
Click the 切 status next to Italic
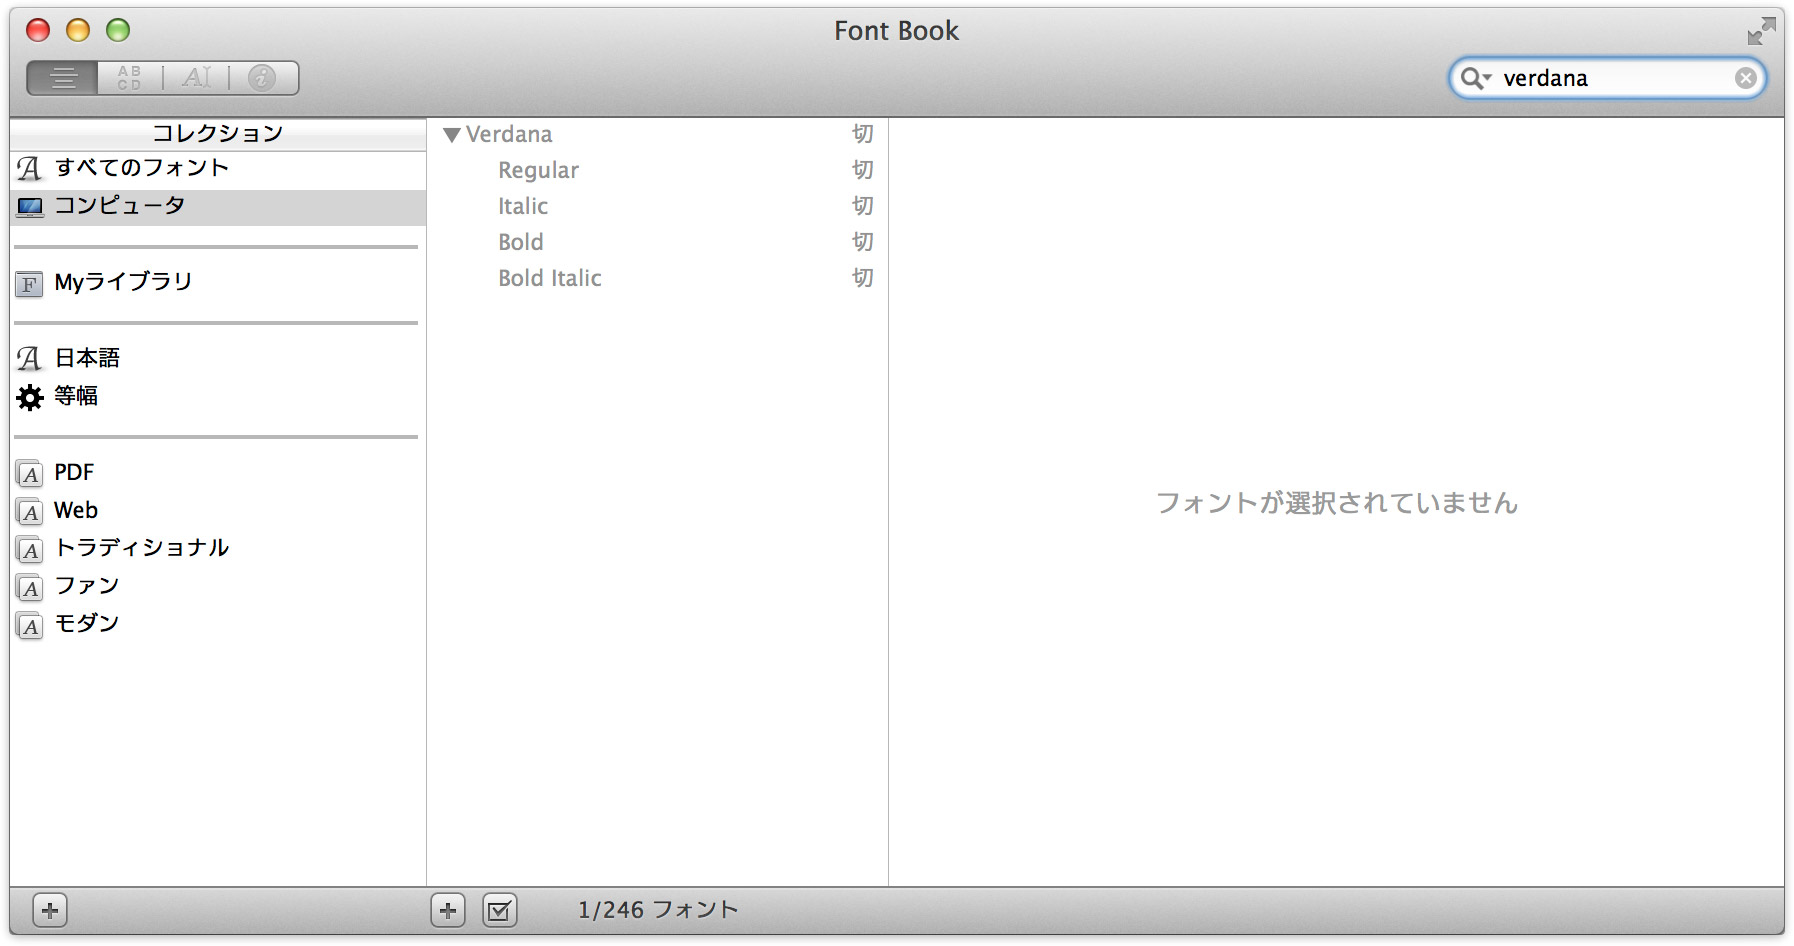pyautogui.click(x=862, y=206)
